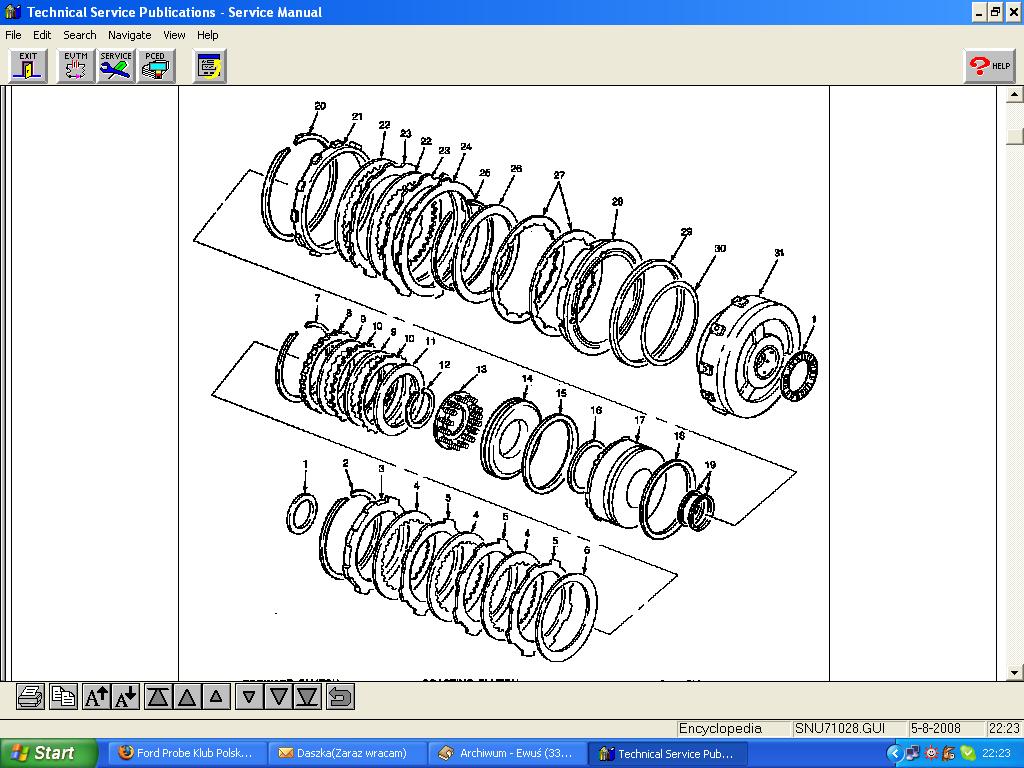Open the Search menu

coord(80,35)
